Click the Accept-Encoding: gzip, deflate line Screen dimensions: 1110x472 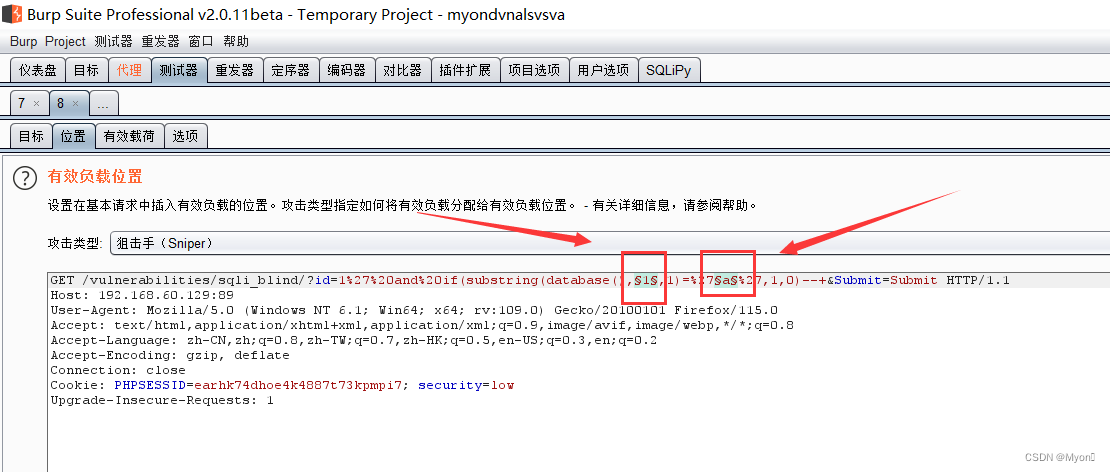pyautogui.click(x=170, y=355)
